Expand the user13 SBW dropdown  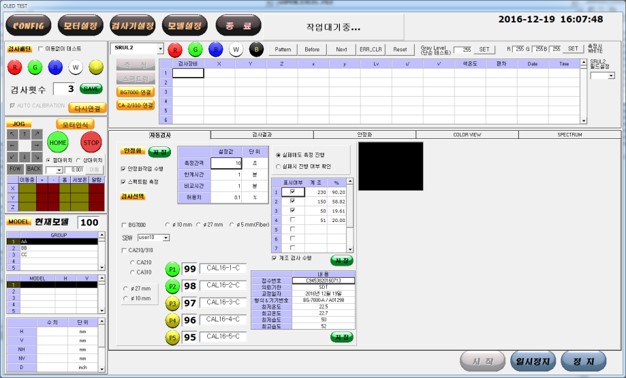point(154,237)
